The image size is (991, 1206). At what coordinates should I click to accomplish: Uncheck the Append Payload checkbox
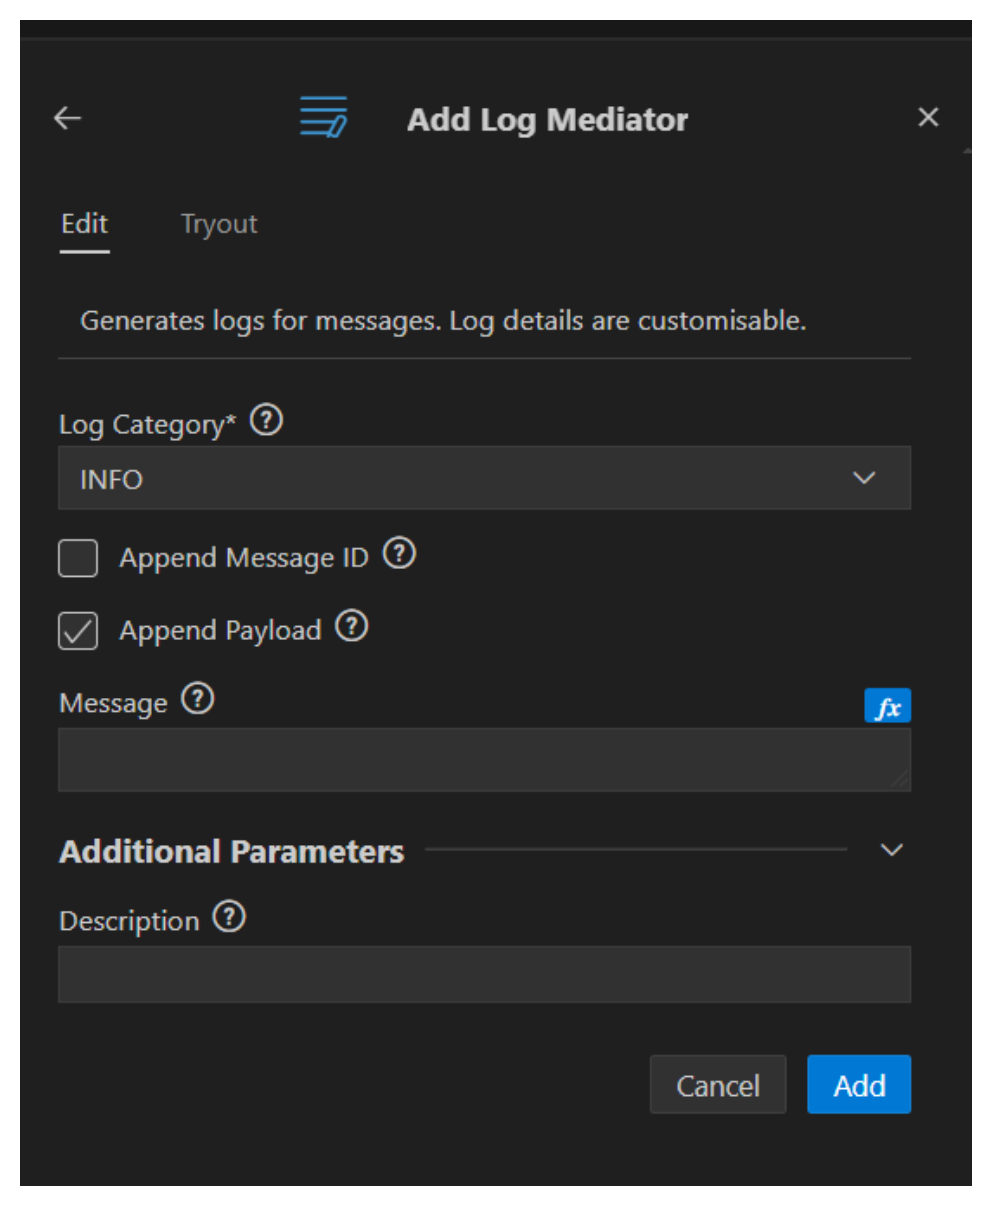coord(78,631)
